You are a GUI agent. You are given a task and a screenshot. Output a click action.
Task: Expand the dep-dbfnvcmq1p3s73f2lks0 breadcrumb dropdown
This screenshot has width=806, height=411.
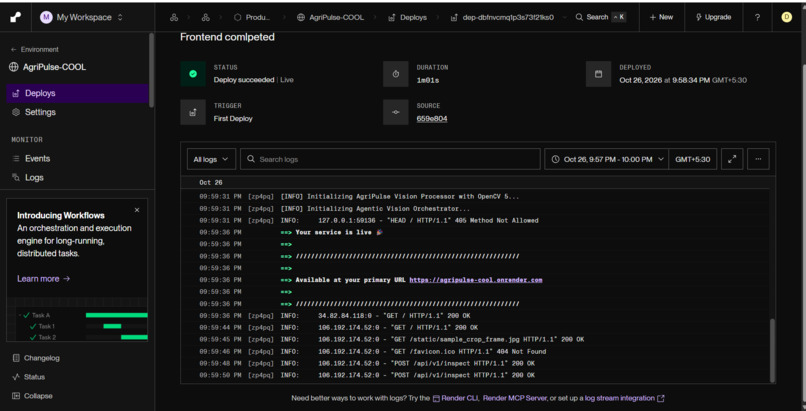point(565,17)
